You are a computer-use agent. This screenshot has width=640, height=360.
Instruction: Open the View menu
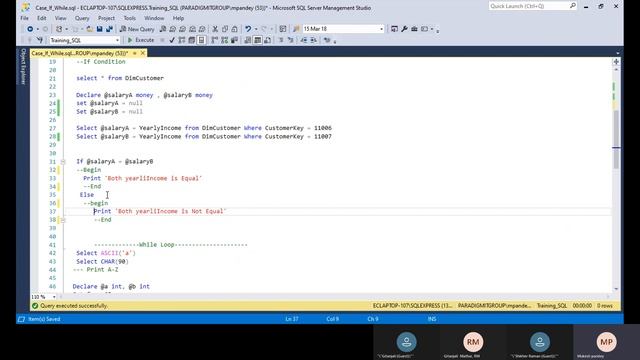pos(60,18)
